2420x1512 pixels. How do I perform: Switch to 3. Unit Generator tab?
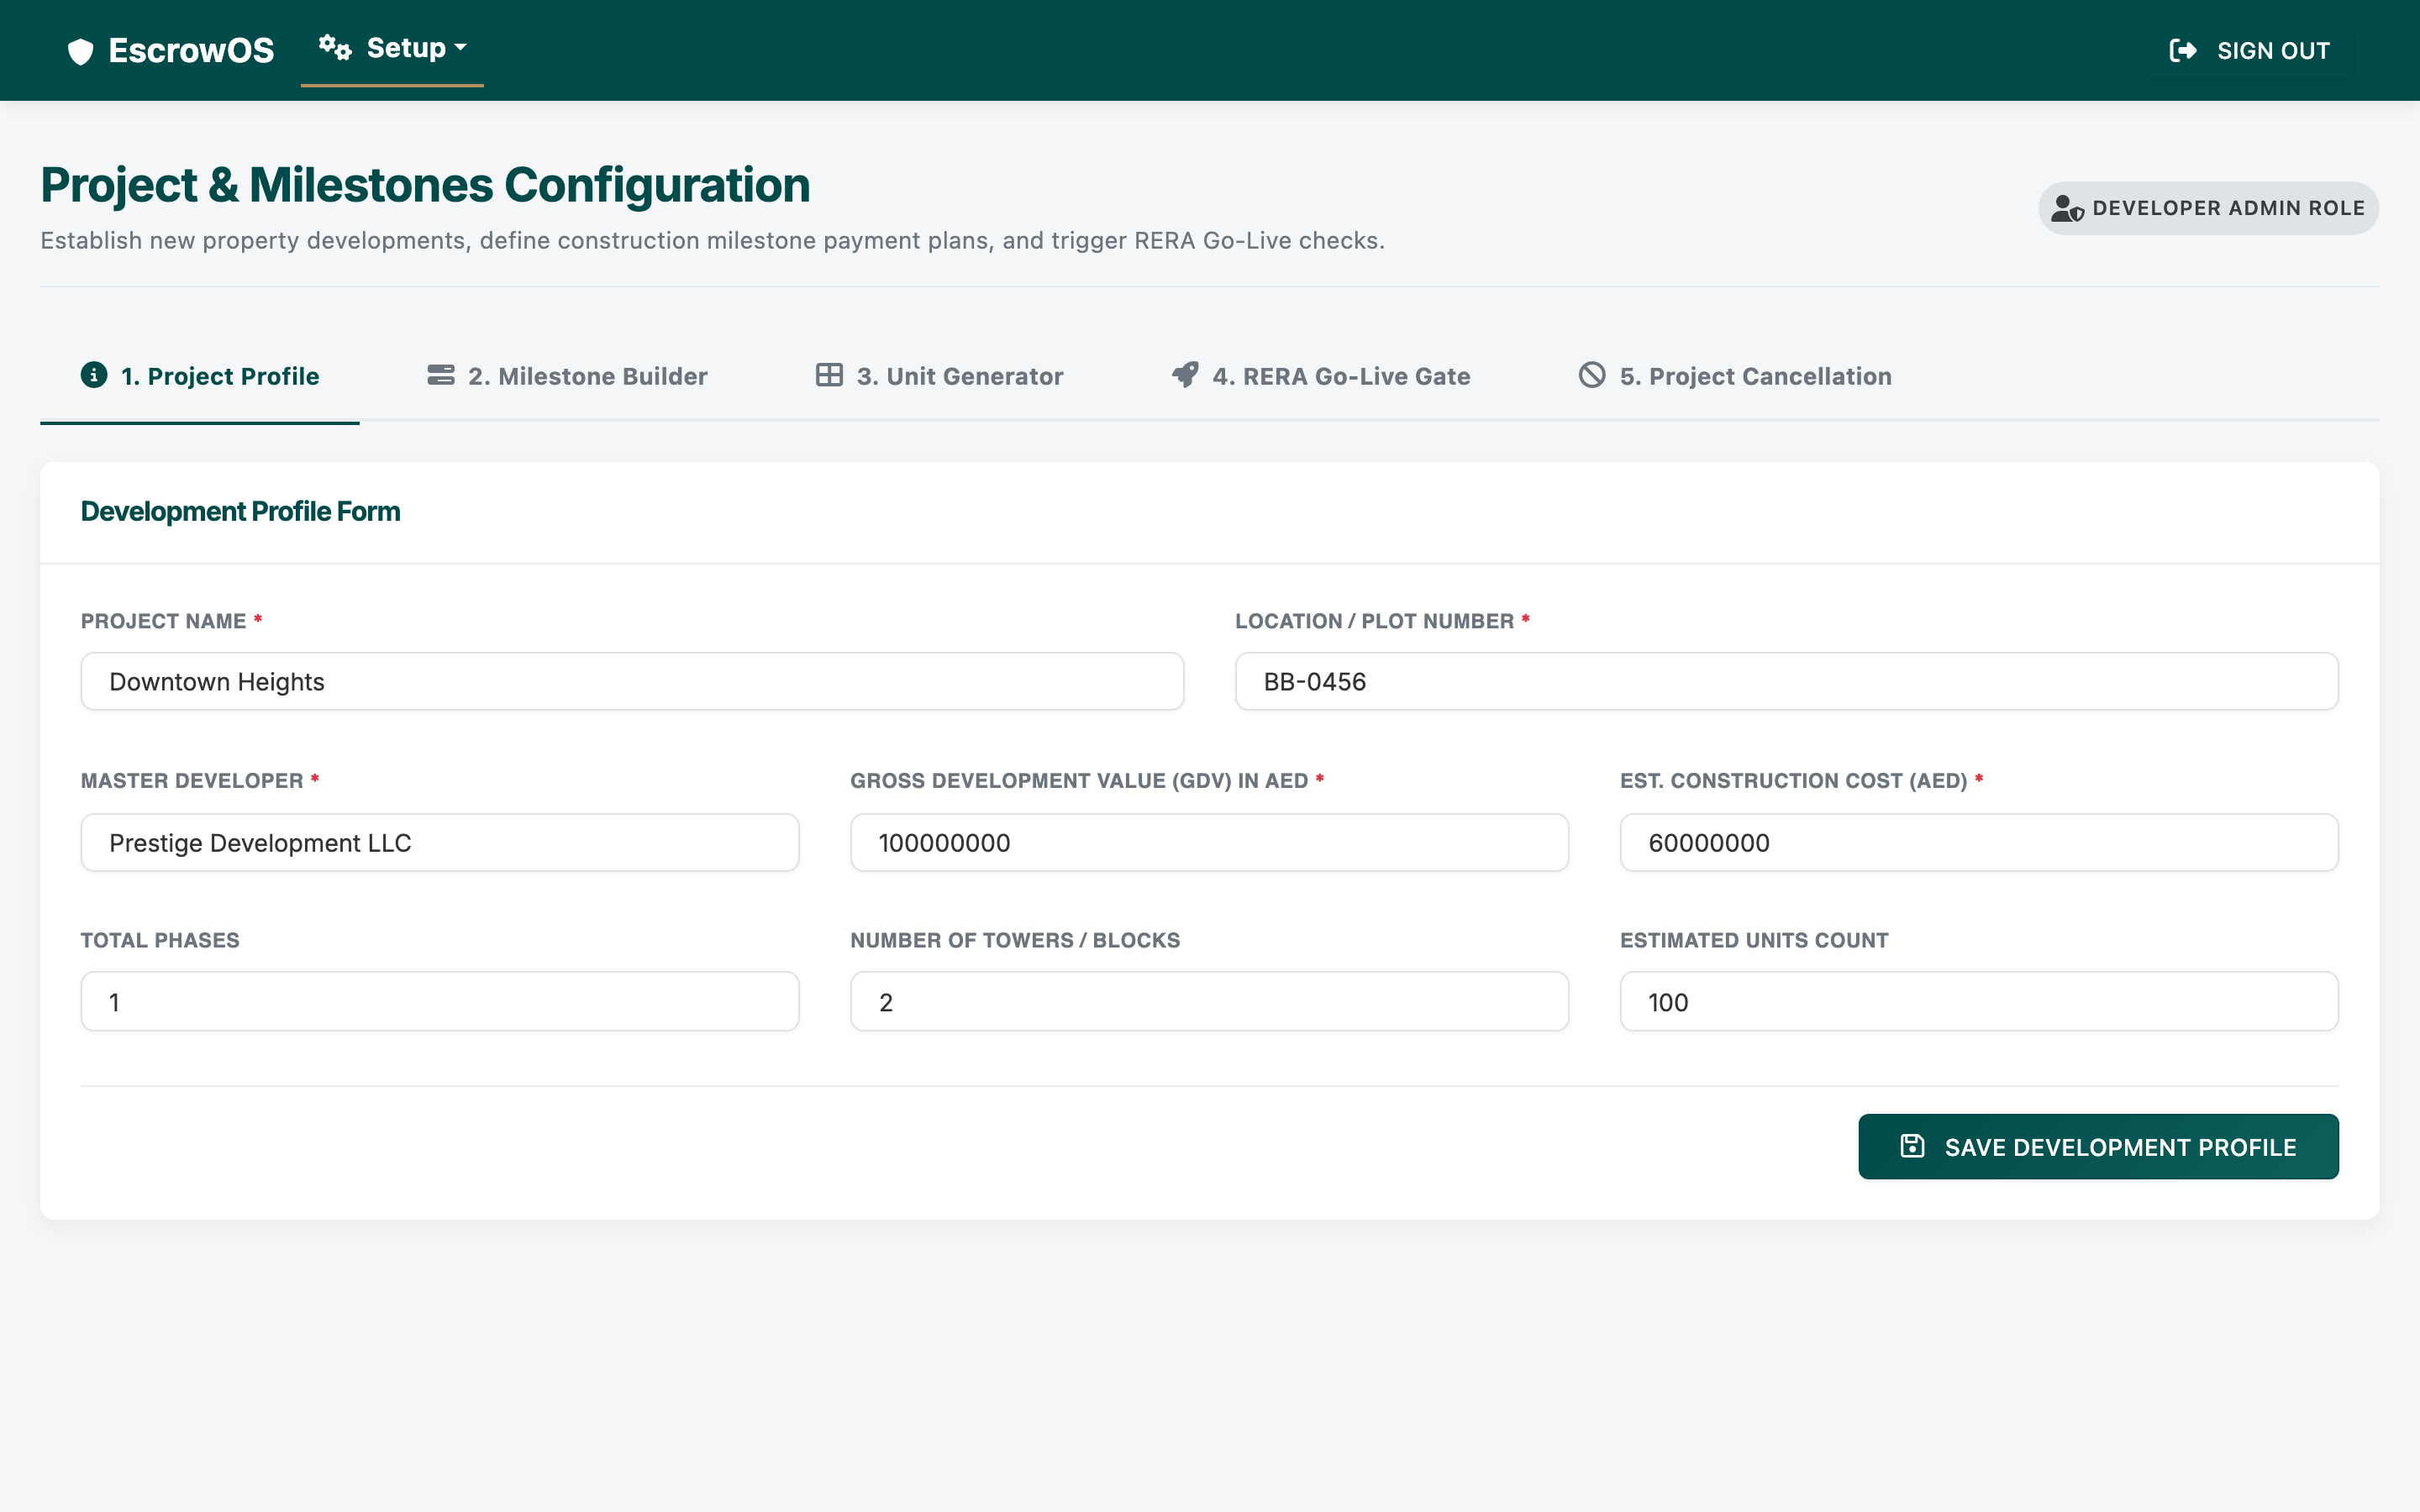(939, 376)
